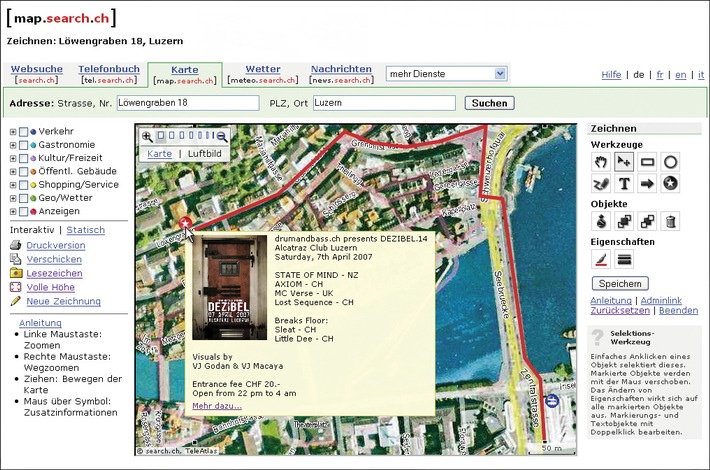The image size is (710, 470).
Task: Click the Speichern button
Action: (x=620, y=283)
